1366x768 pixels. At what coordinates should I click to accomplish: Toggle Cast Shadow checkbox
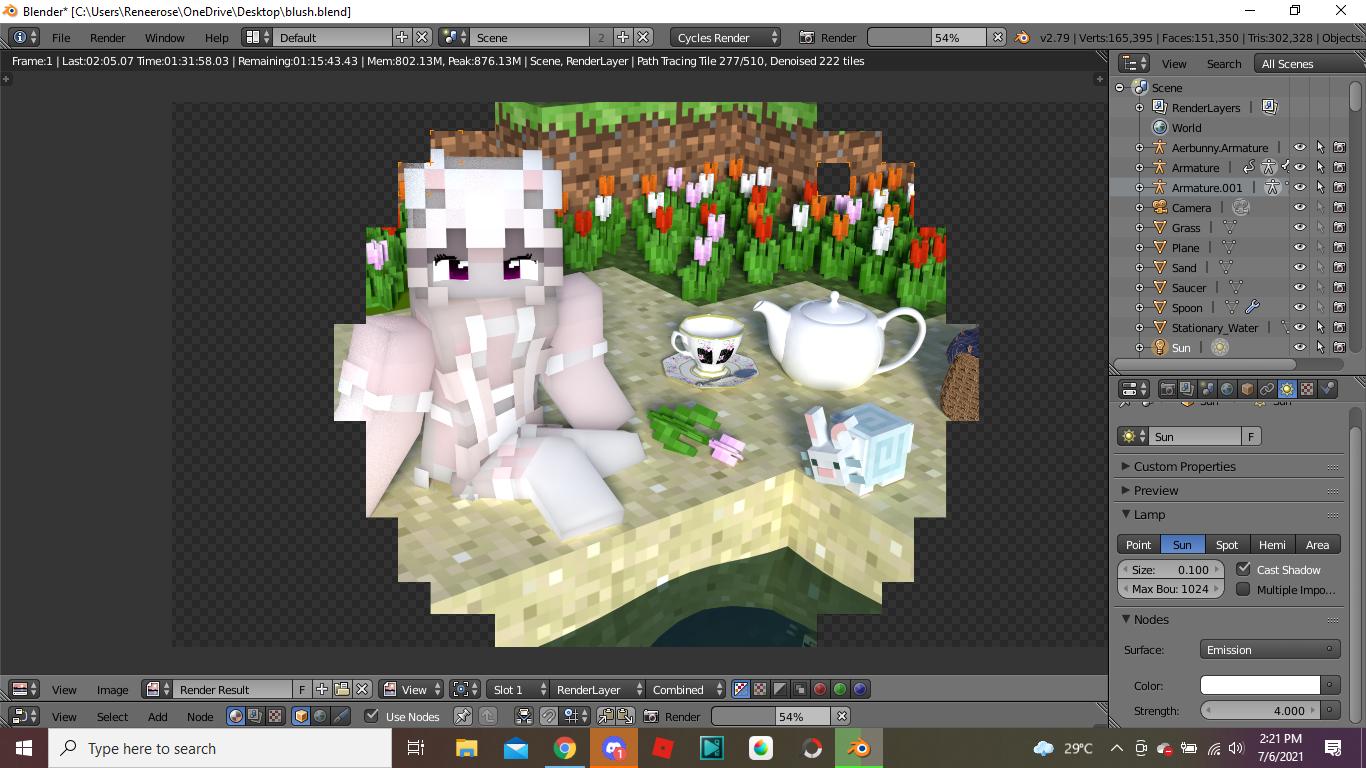pyautogui.click(x=1243, y=569)
